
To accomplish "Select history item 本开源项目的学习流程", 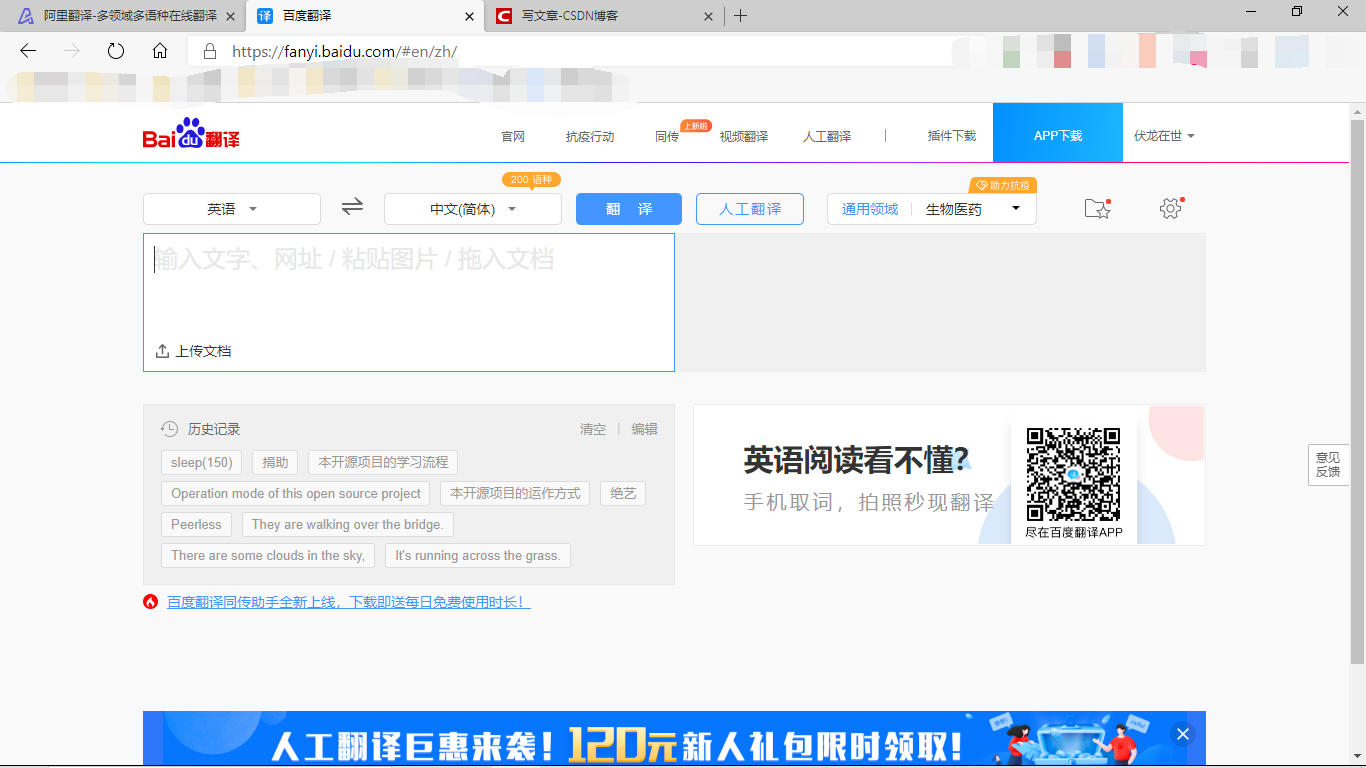I will coord(383,462).
